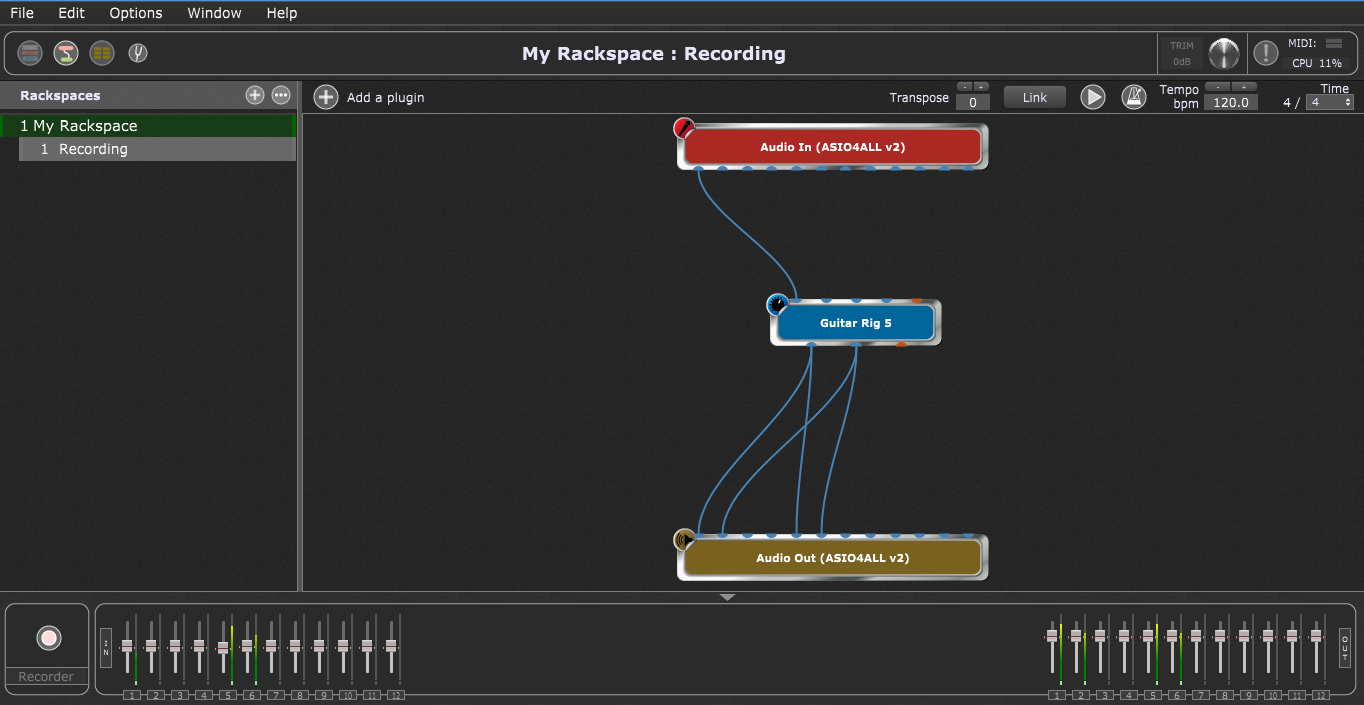Screen dimensions: 1364x705
Task: Click the TRIM 0dB display
Action: click(1182, 53)
